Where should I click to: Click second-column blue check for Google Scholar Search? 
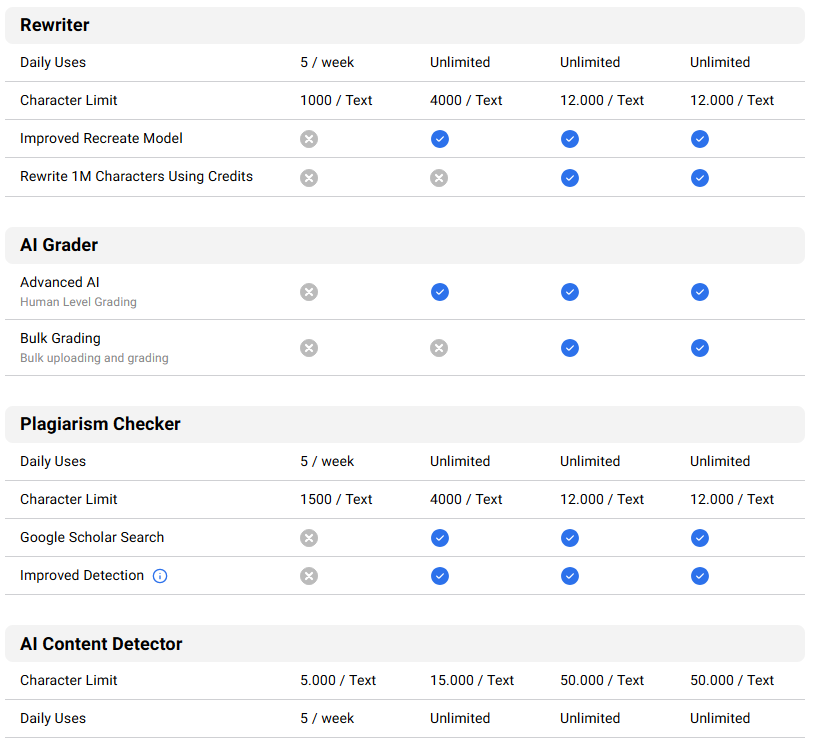coord(440,538)
